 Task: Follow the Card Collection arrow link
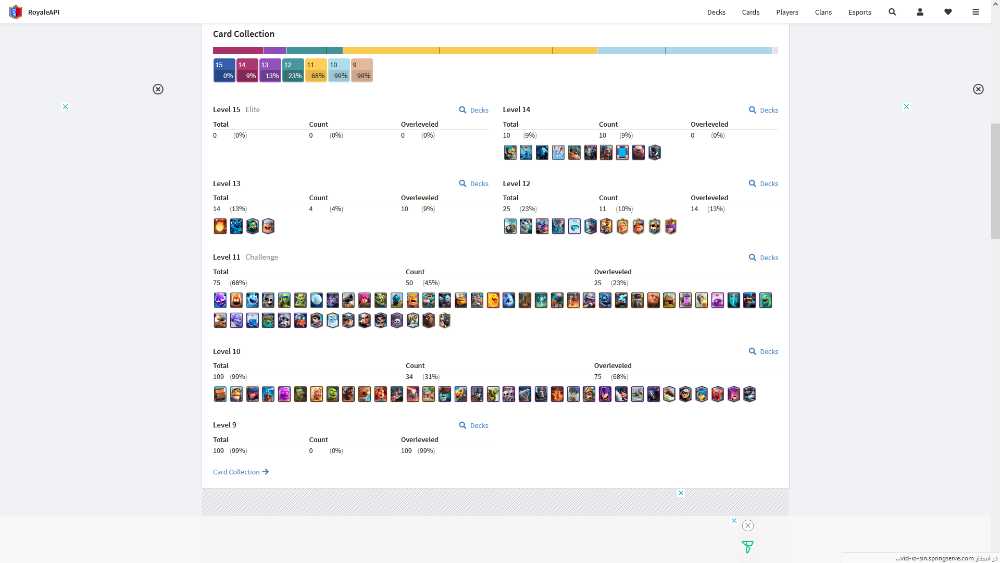[240, 472]
